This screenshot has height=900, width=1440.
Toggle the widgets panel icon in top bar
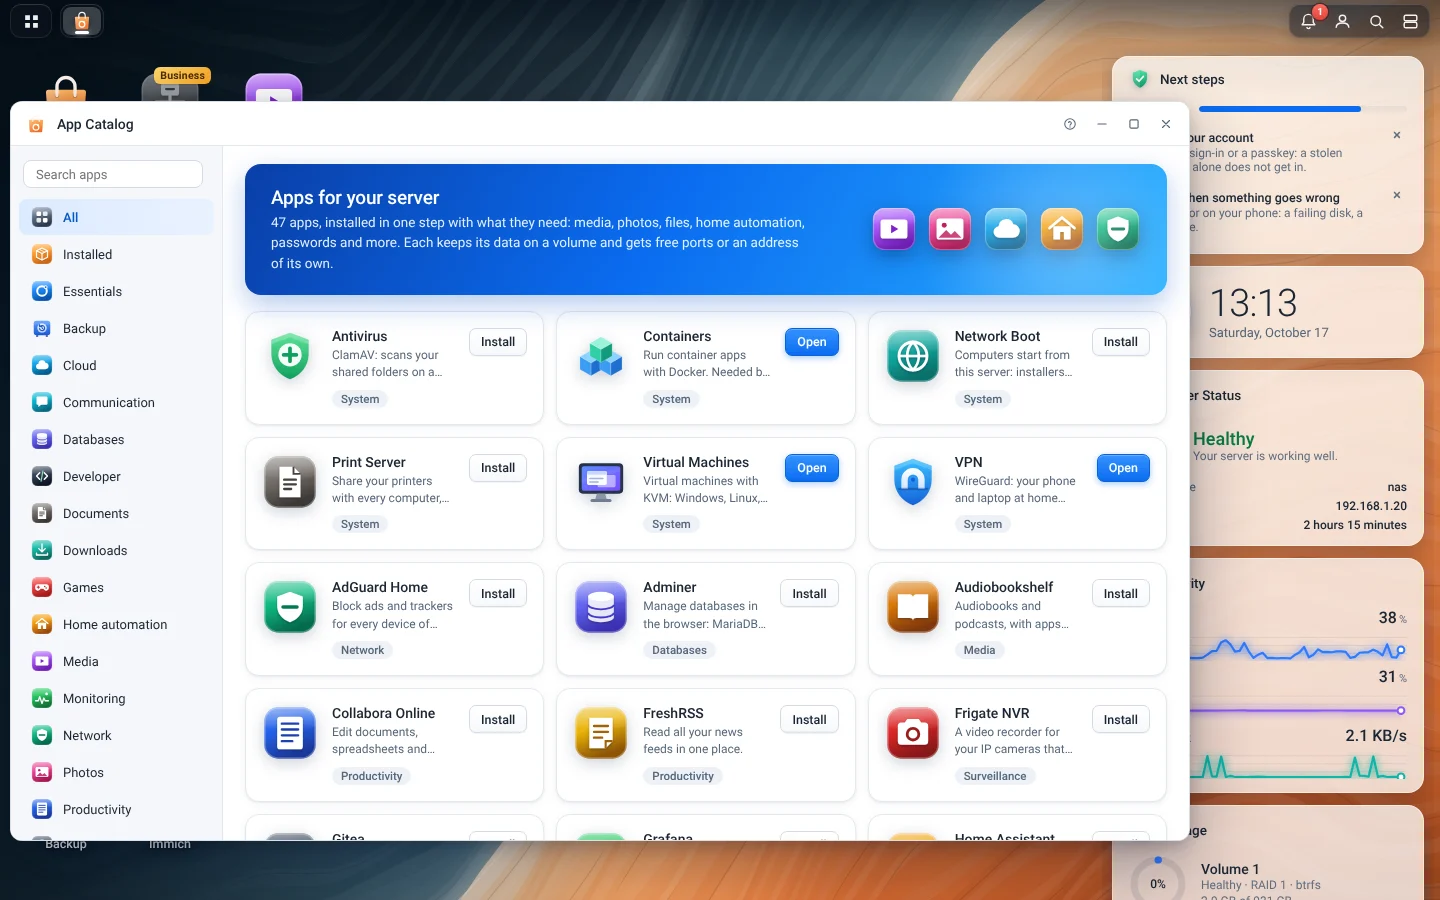[1410, 21]
